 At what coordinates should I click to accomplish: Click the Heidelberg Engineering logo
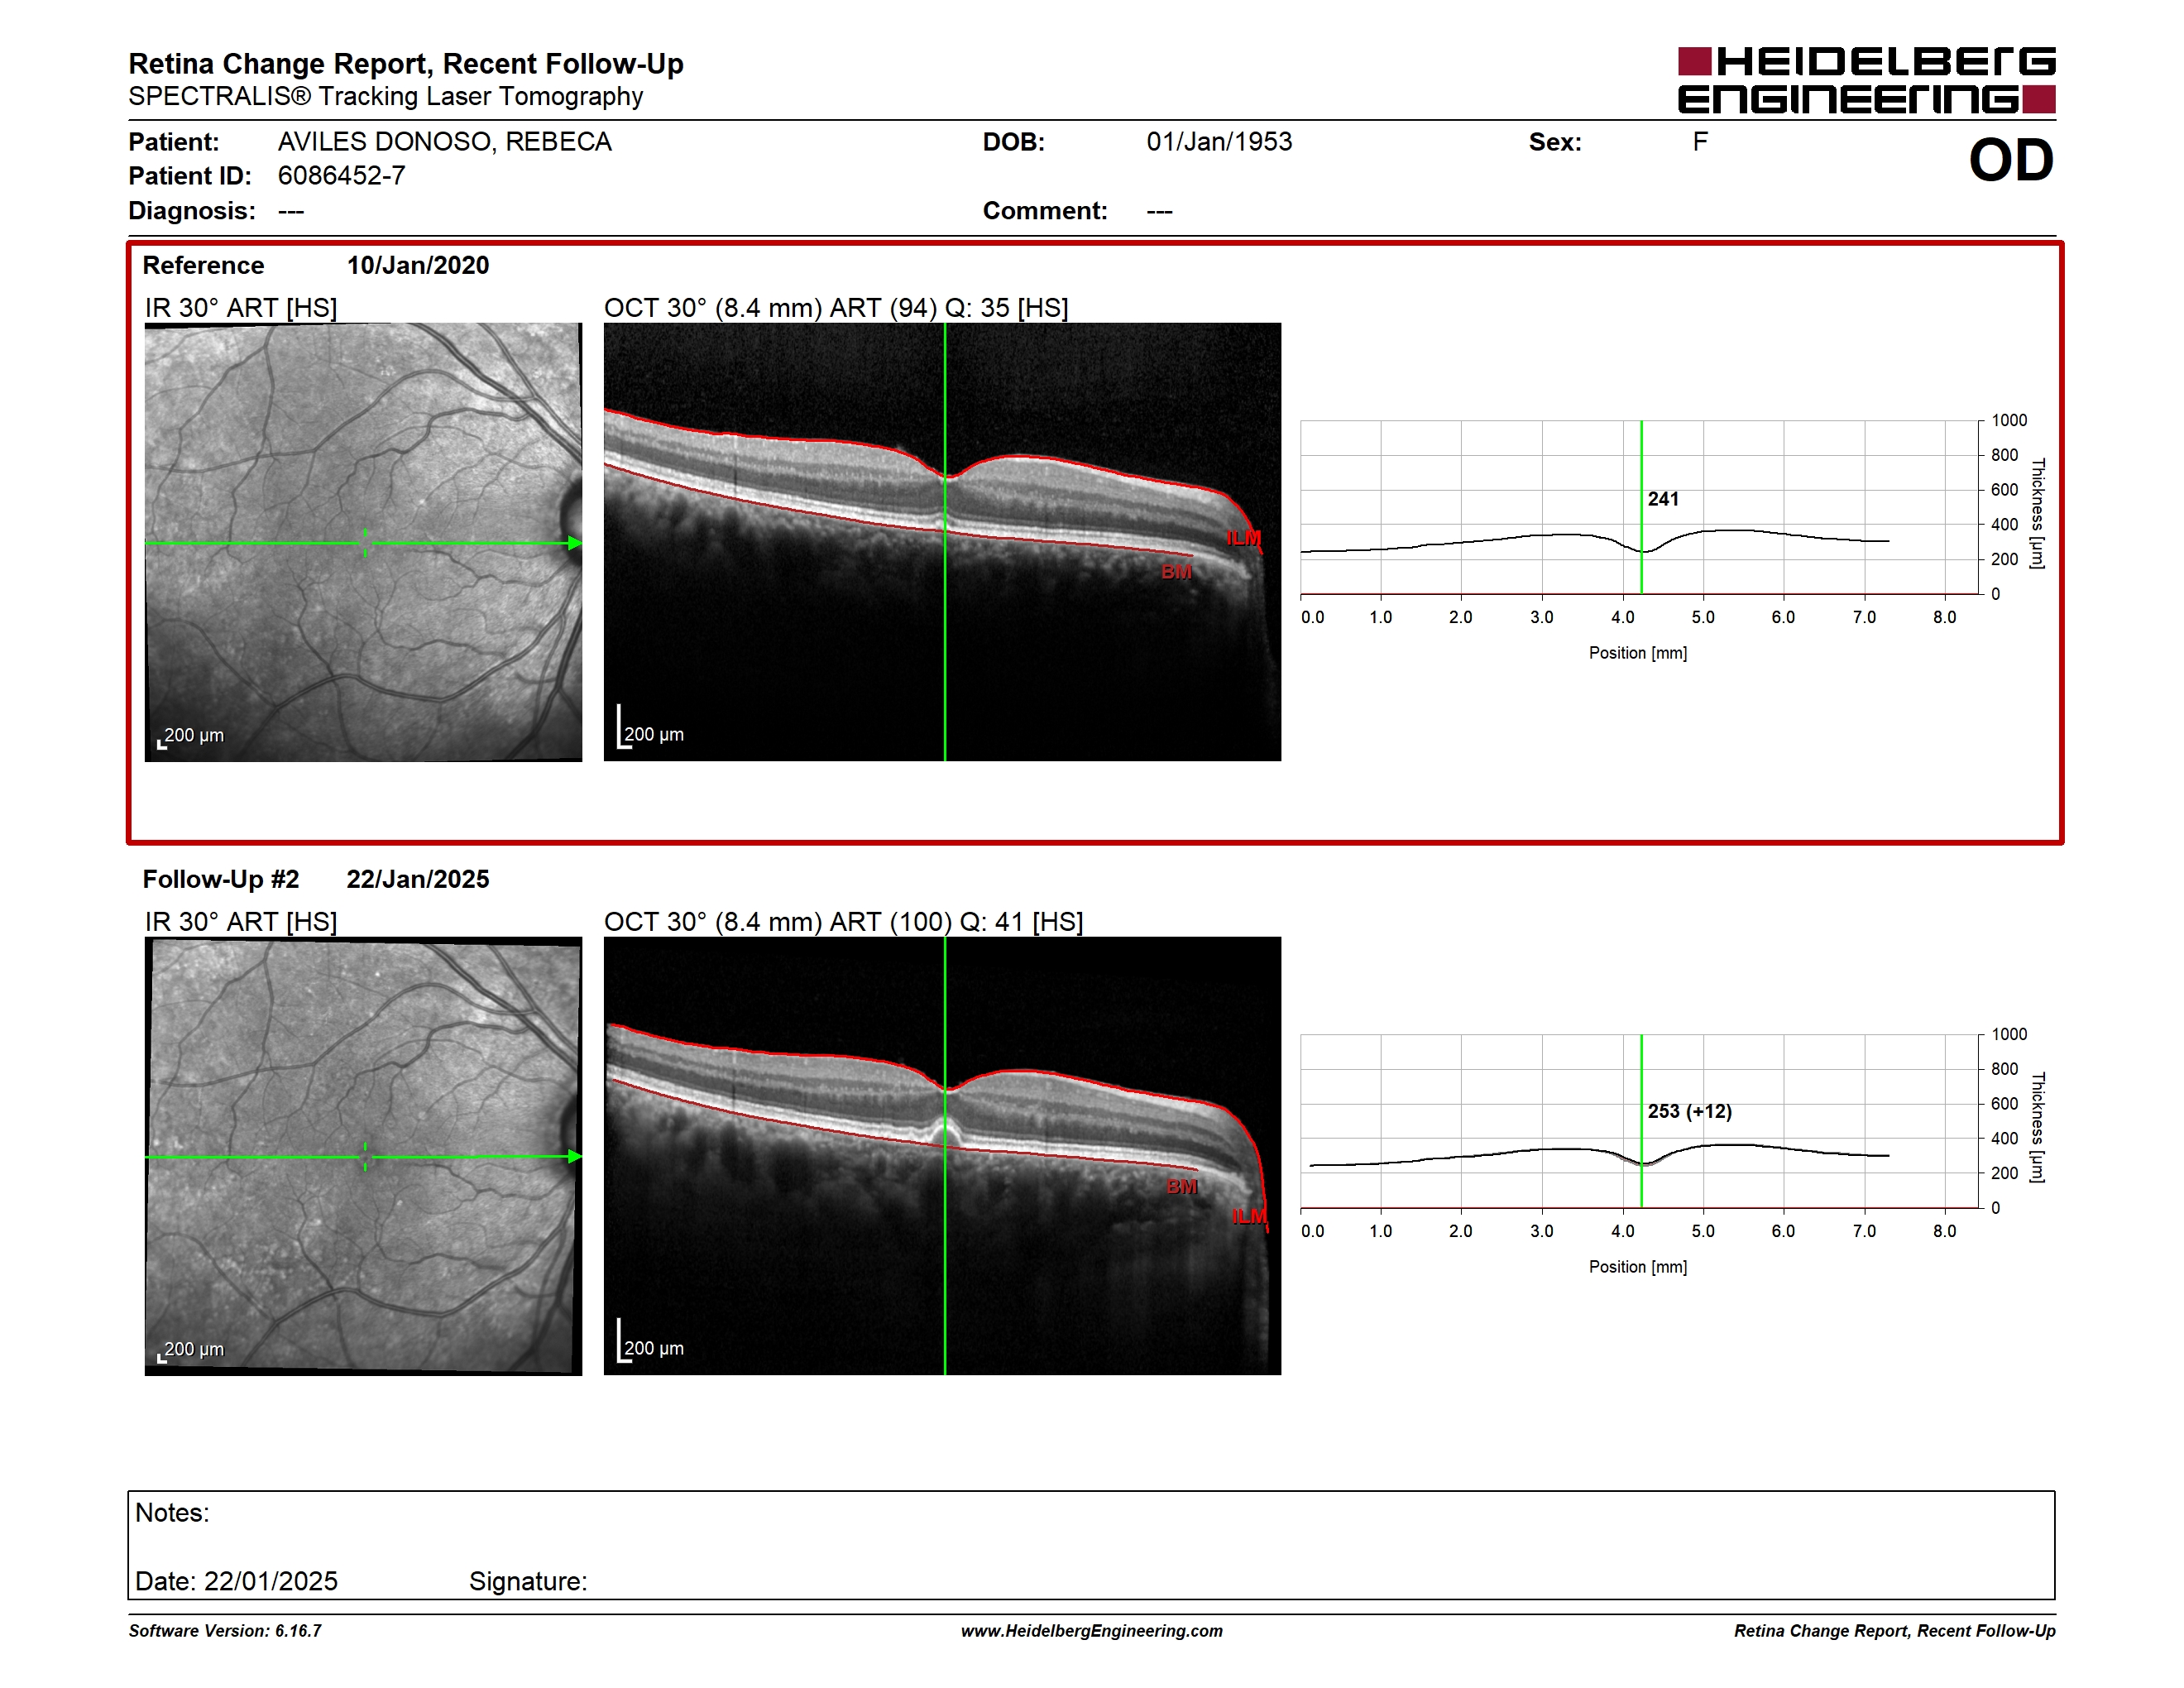[x=1866, y=80]
